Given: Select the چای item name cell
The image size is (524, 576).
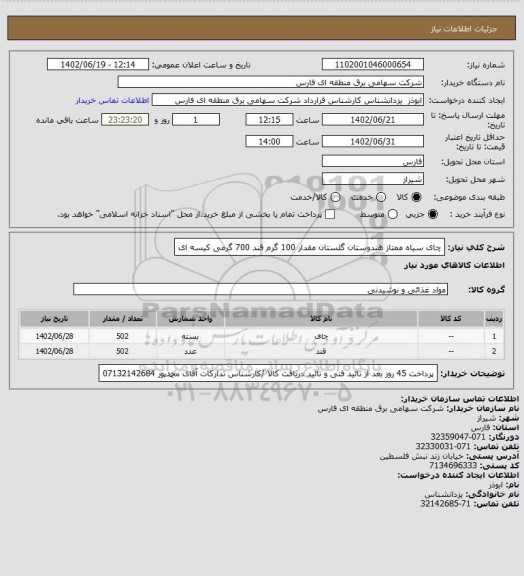Looking at the screenshot, I should (x=321, y=336).
